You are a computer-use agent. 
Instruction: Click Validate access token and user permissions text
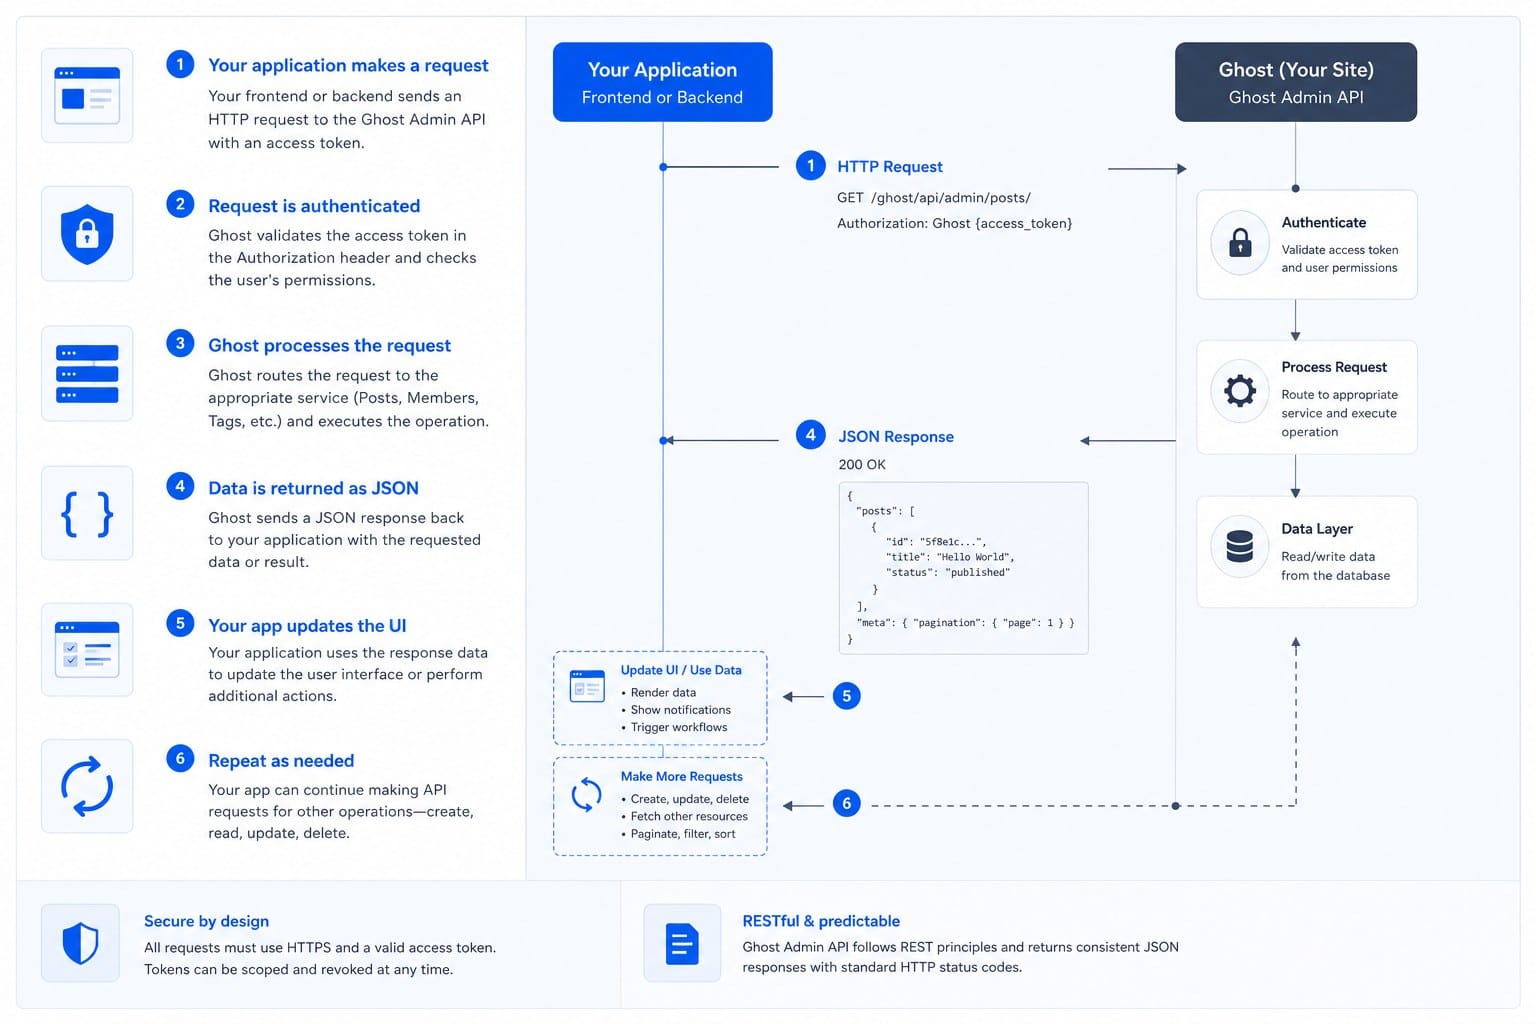[1340, 259]
